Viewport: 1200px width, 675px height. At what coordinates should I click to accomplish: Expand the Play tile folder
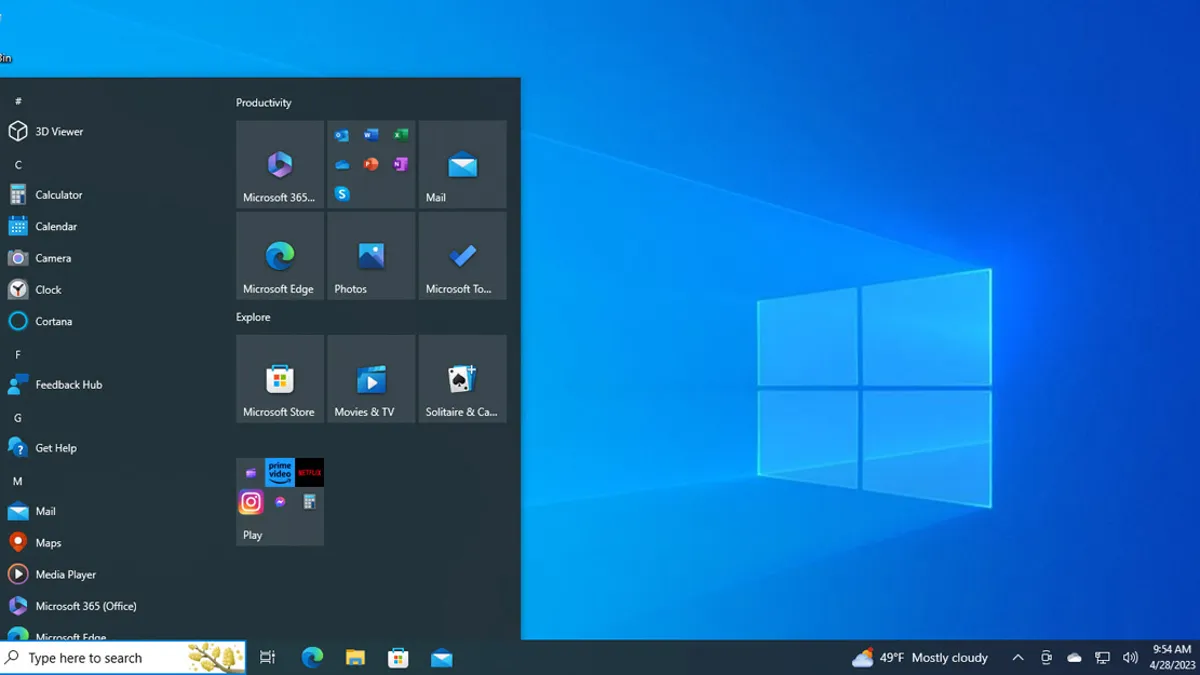(280, 502)
